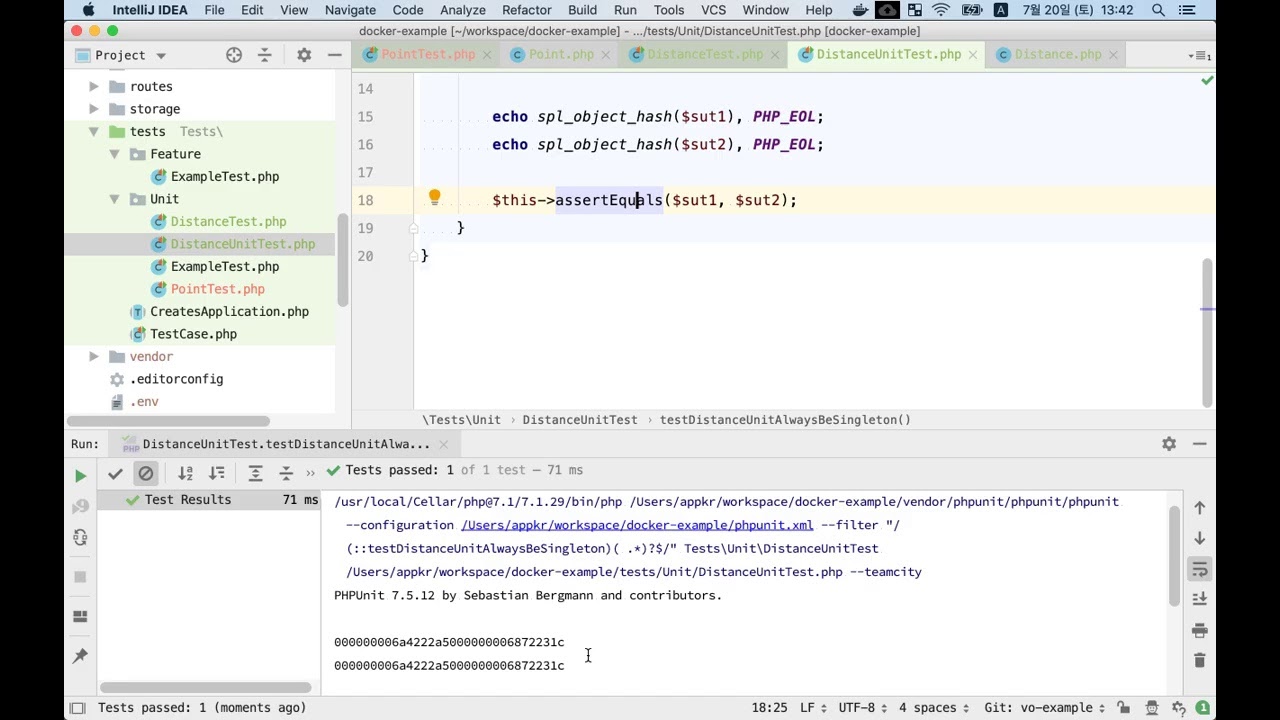Click scroll-to-end icon in console toolbar
This screenshot has width=1280, height=720.
[1200, 599]
